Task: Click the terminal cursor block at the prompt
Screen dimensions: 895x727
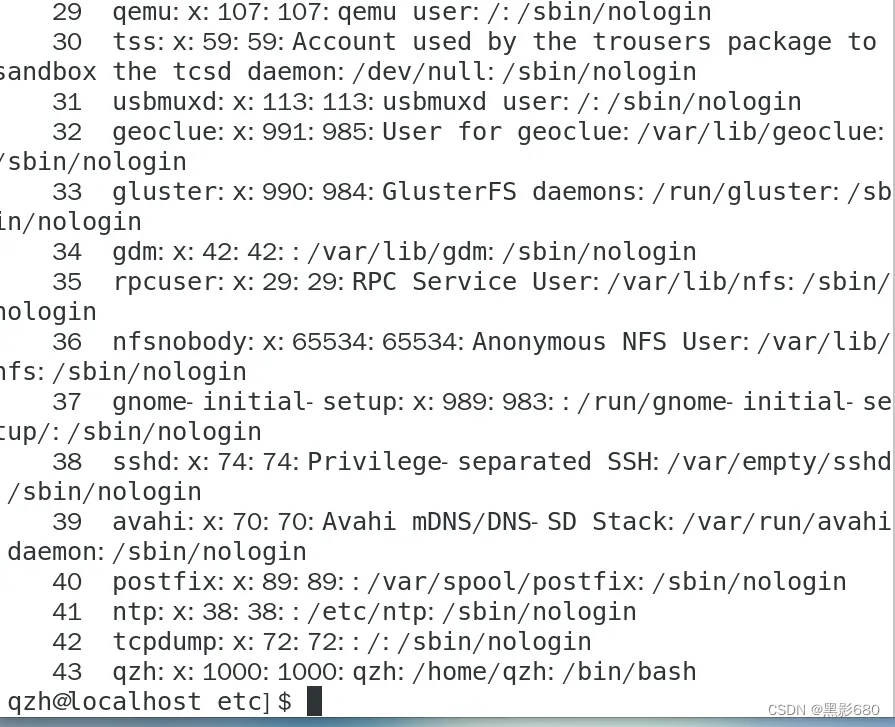Action: 315,701
